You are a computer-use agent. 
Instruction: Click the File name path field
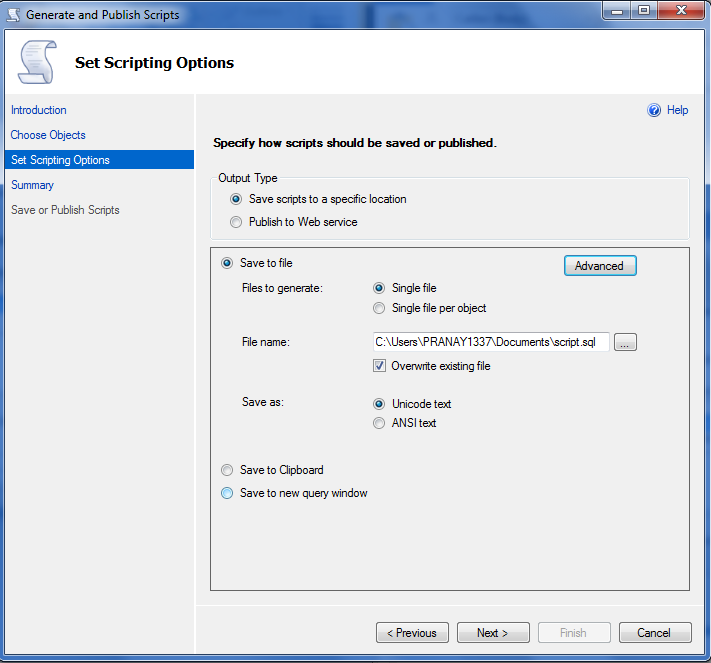490,343
